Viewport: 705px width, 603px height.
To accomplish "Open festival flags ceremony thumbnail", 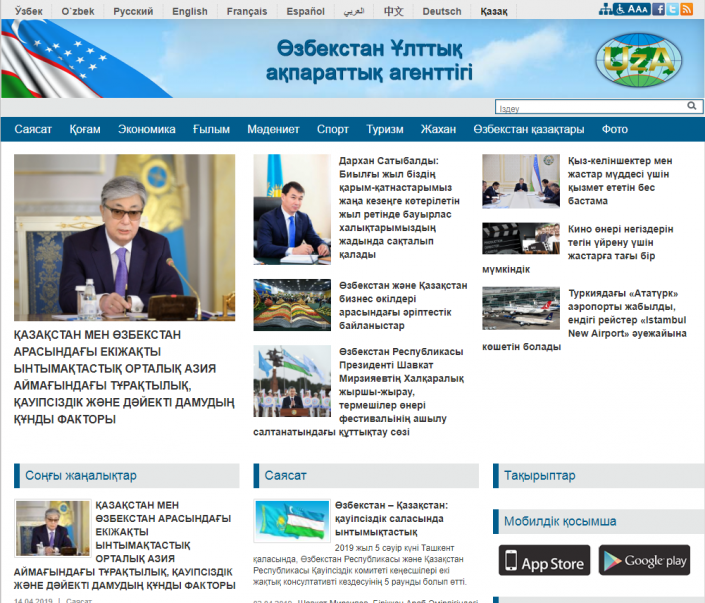I will [x=292, y=381].
